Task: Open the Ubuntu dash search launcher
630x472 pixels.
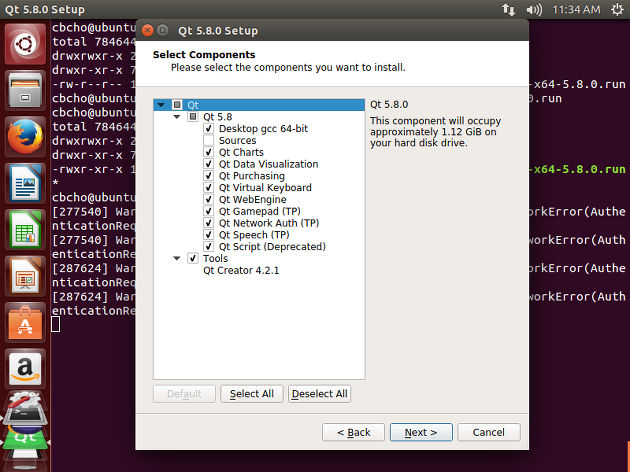Action: [x=25, y=43]
